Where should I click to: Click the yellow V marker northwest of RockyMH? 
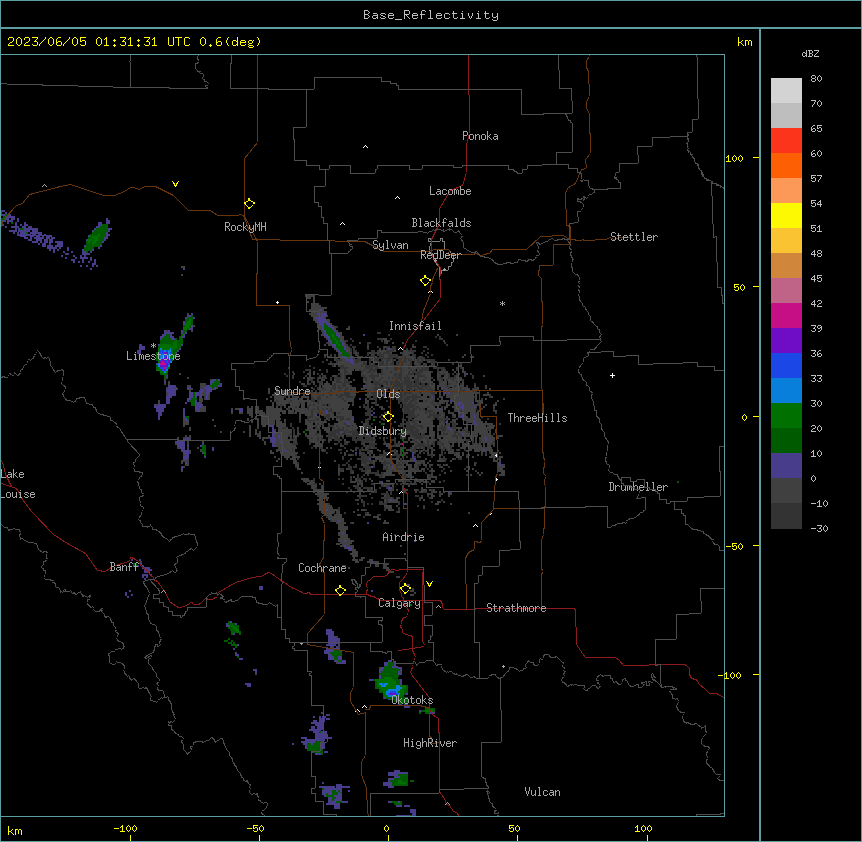tap(175, 184)
